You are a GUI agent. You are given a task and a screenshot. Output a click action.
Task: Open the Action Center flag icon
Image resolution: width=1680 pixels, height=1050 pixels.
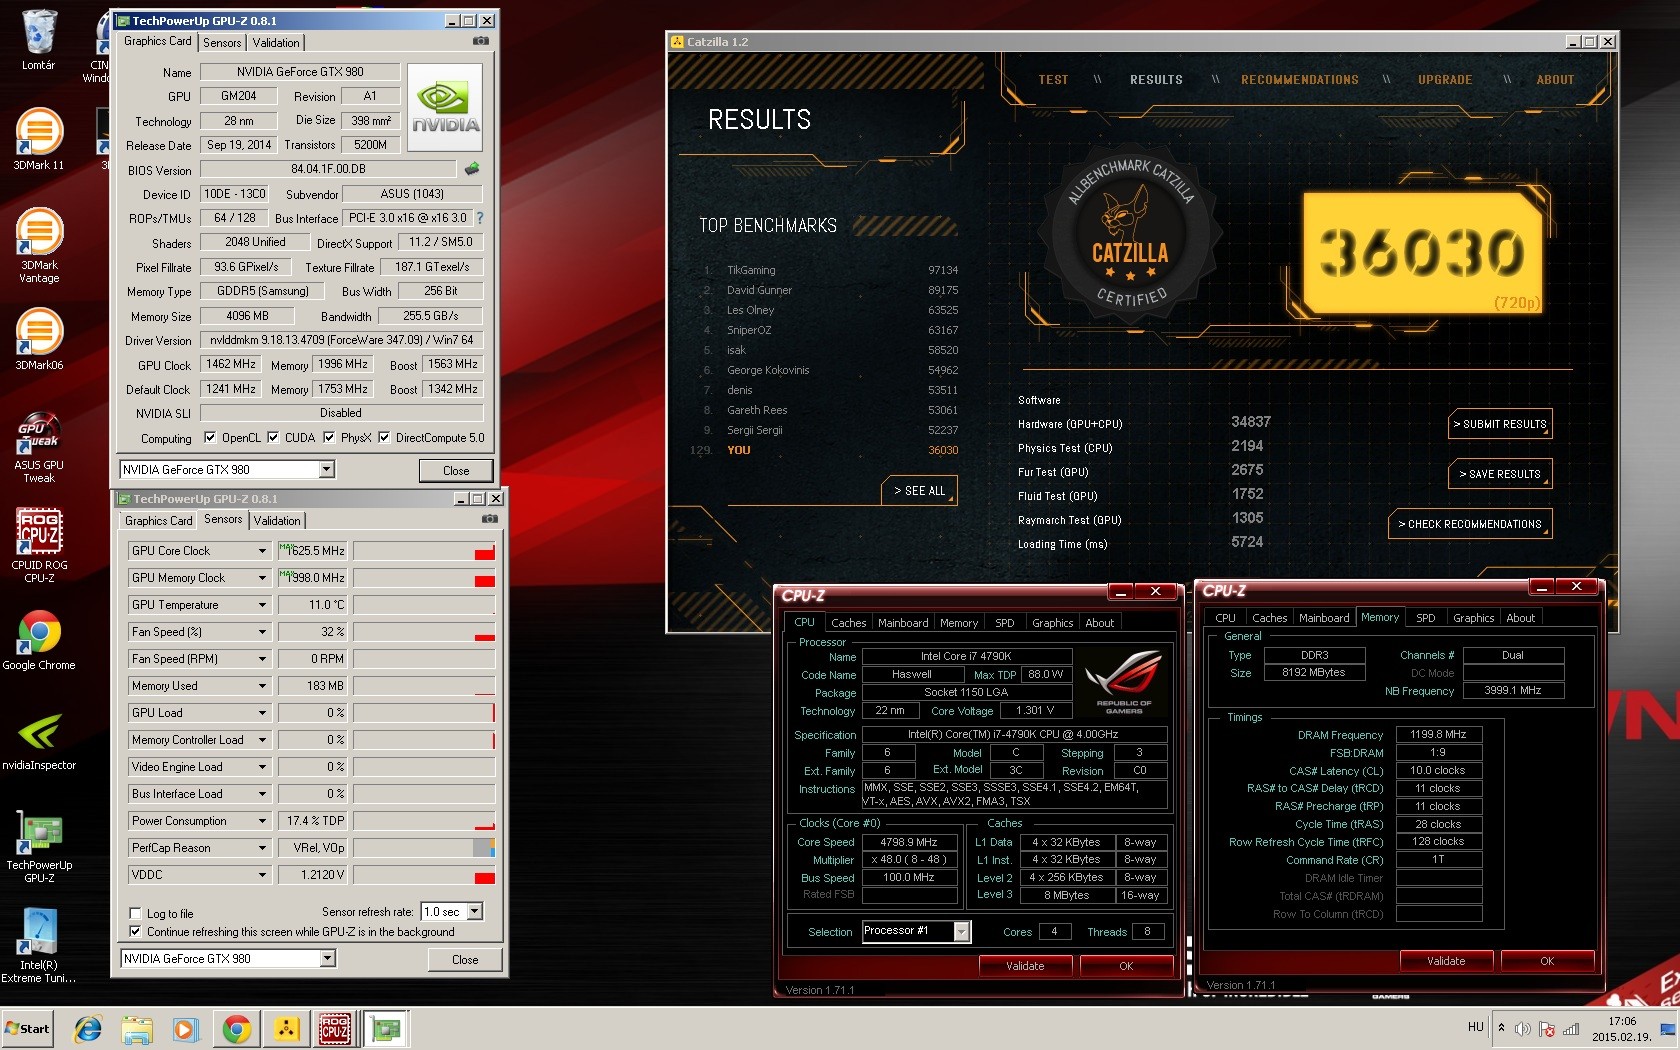[x=1547, y=1028]
